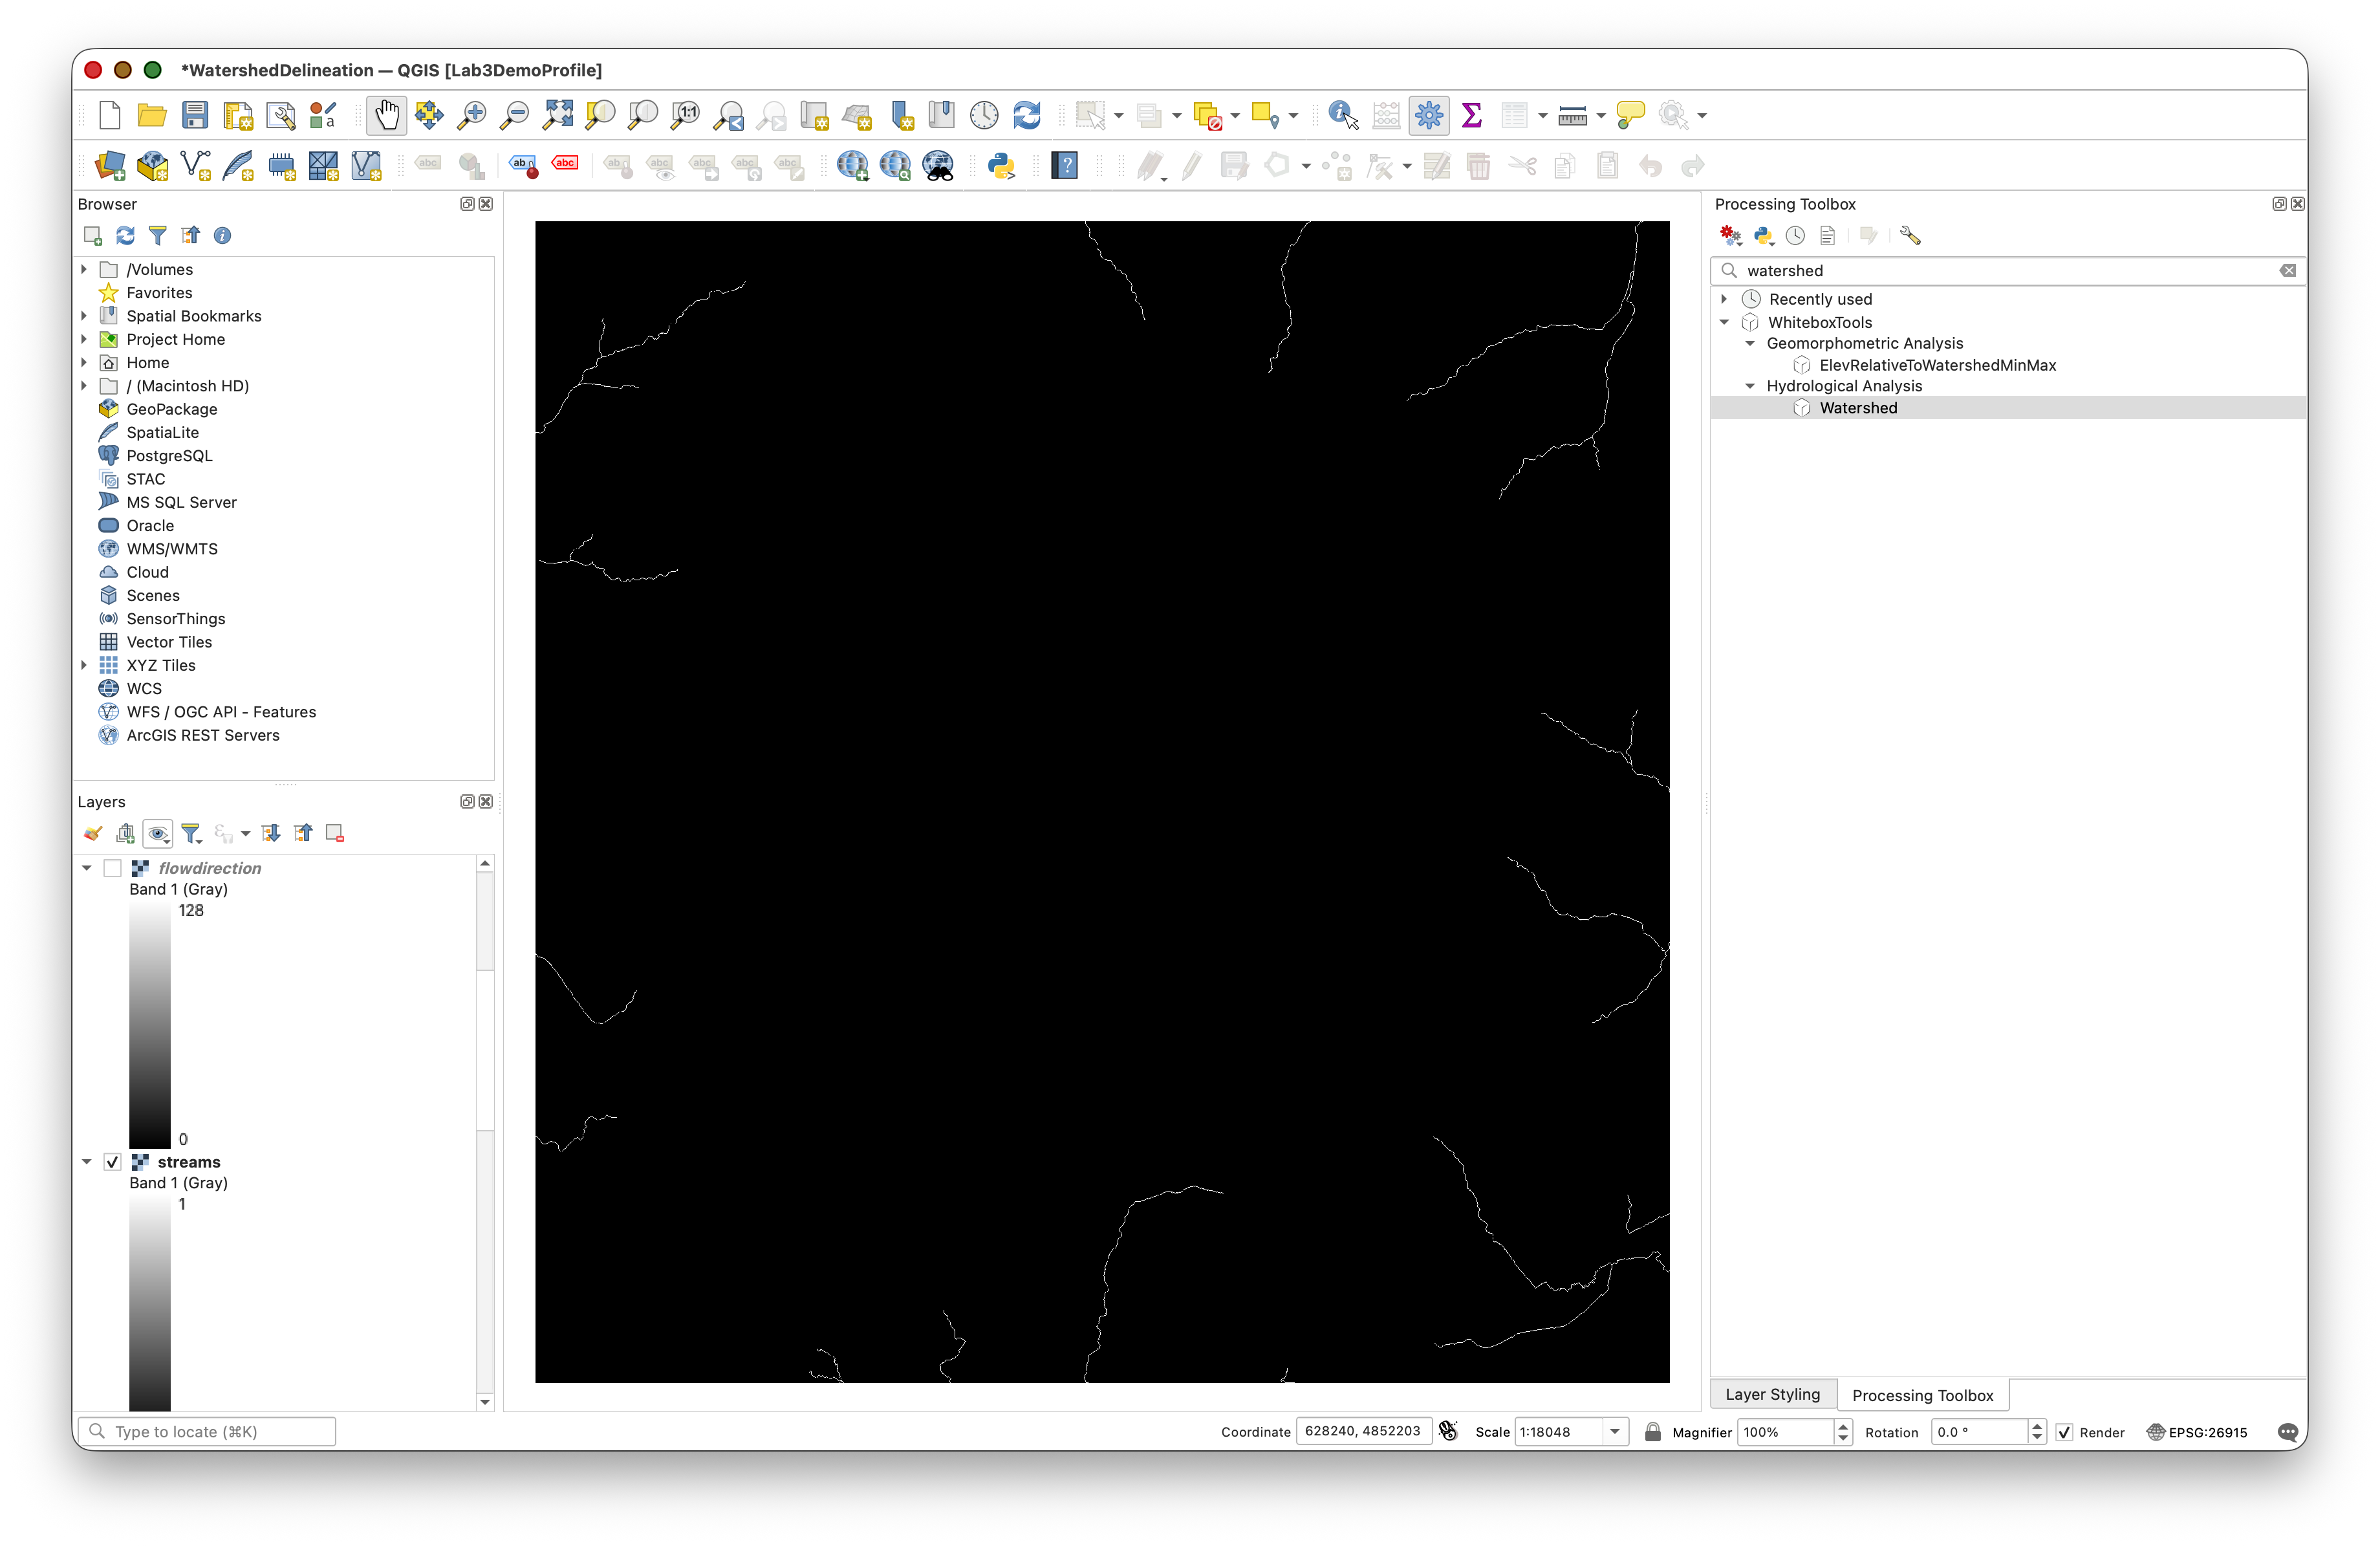Click the Zoom Full extent icon
The image size is (2380, 1546).
coord(558,116)
